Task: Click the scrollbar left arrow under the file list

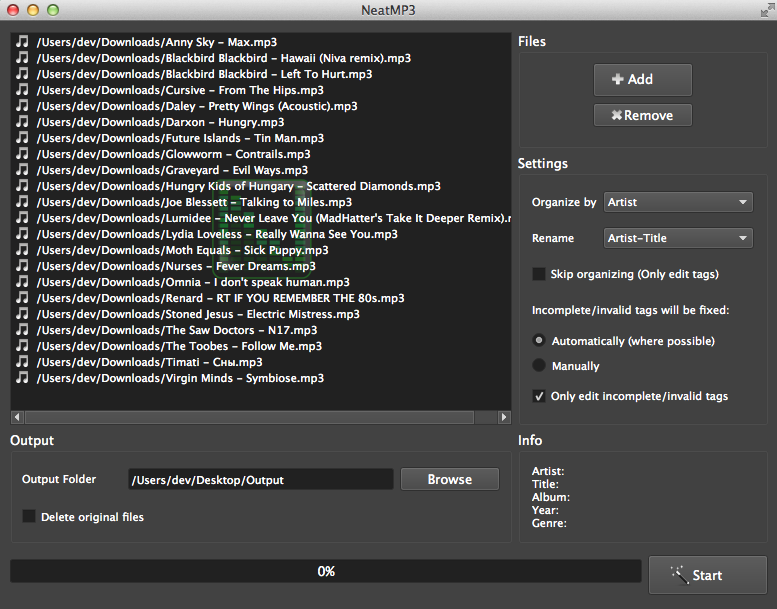Action: point(17,417)
